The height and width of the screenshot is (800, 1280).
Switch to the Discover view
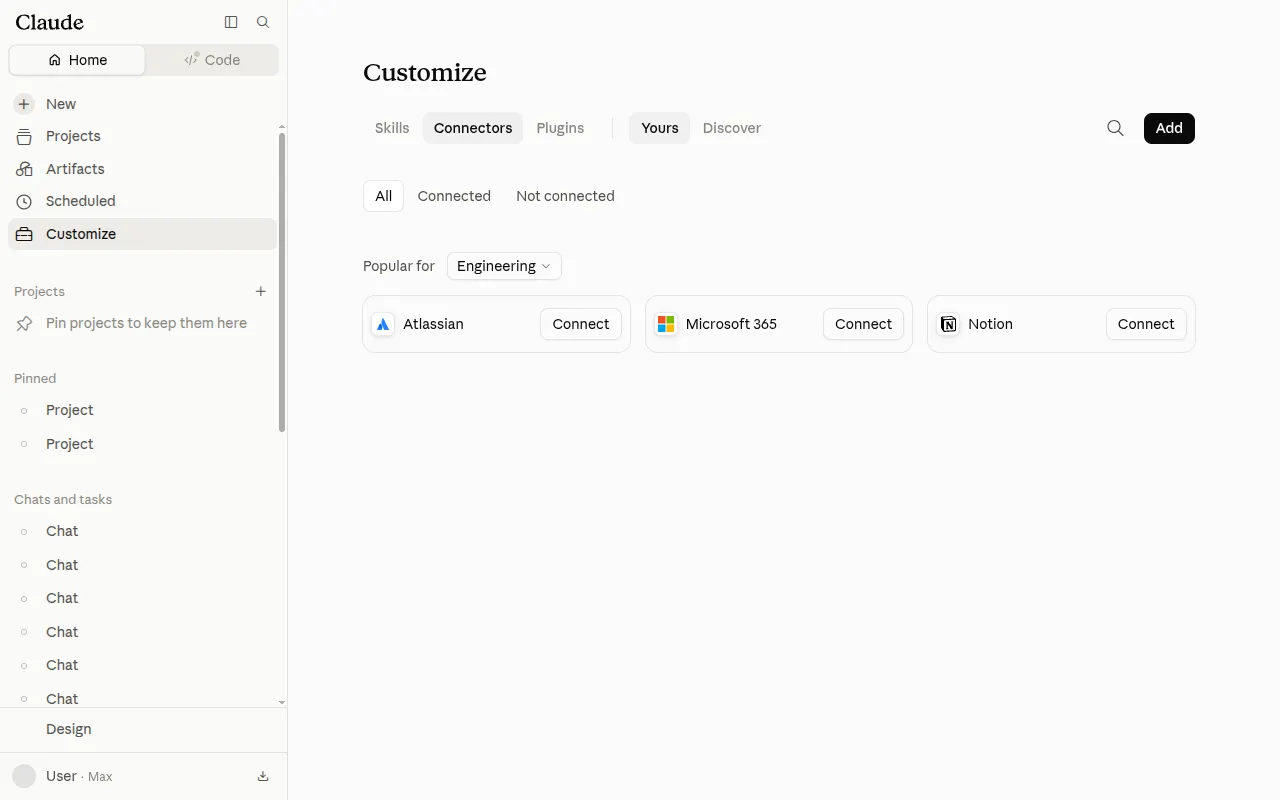(732, 128)
